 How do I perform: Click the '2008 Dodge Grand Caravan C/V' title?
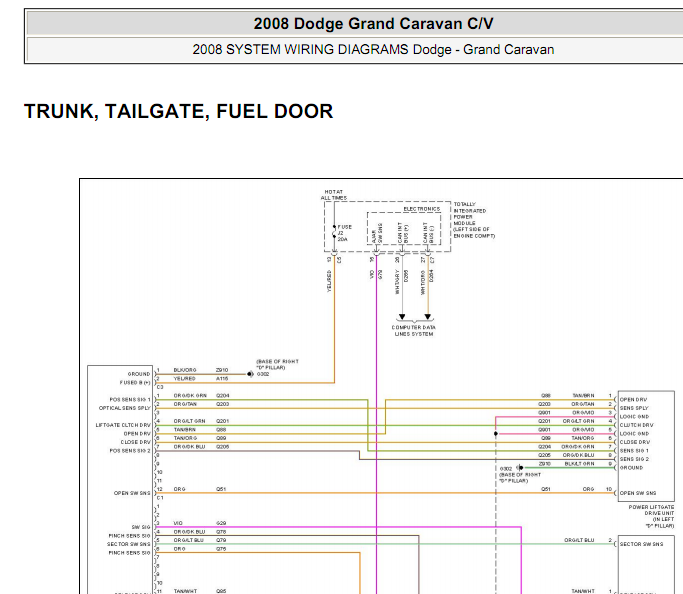click(x=373, y=24)
